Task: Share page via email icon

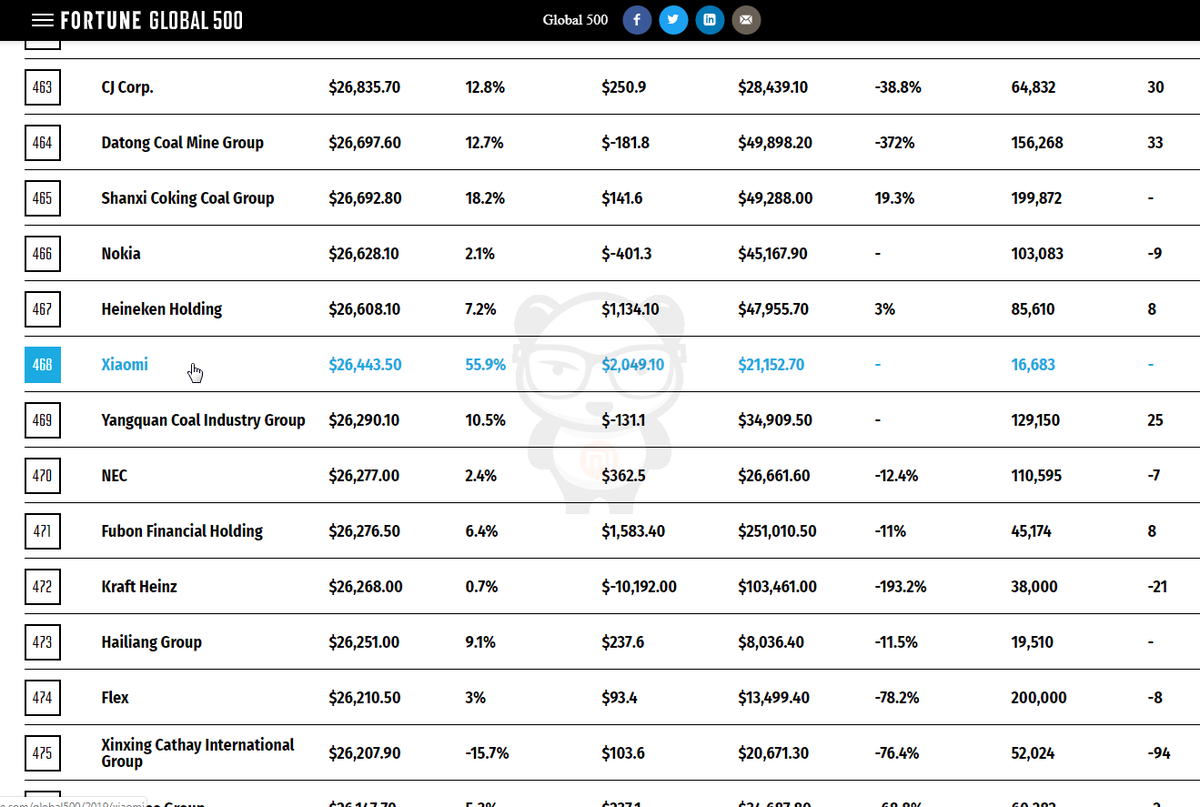Action: click(x=745, y=20)
